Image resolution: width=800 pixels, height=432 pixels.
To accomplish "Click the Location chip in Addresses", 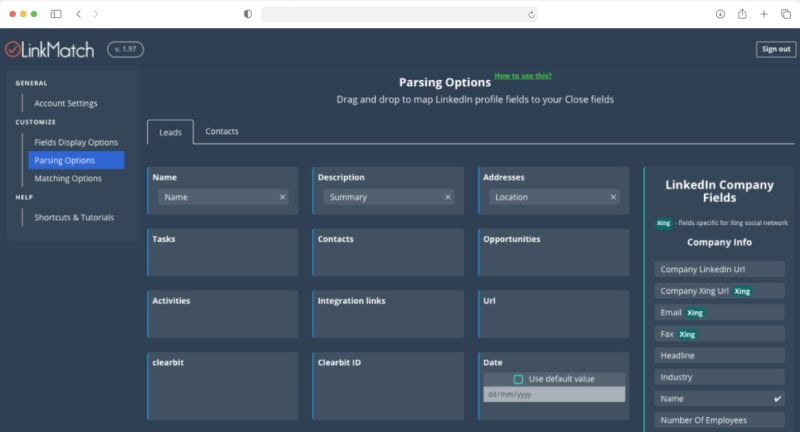I will [554, 197].
